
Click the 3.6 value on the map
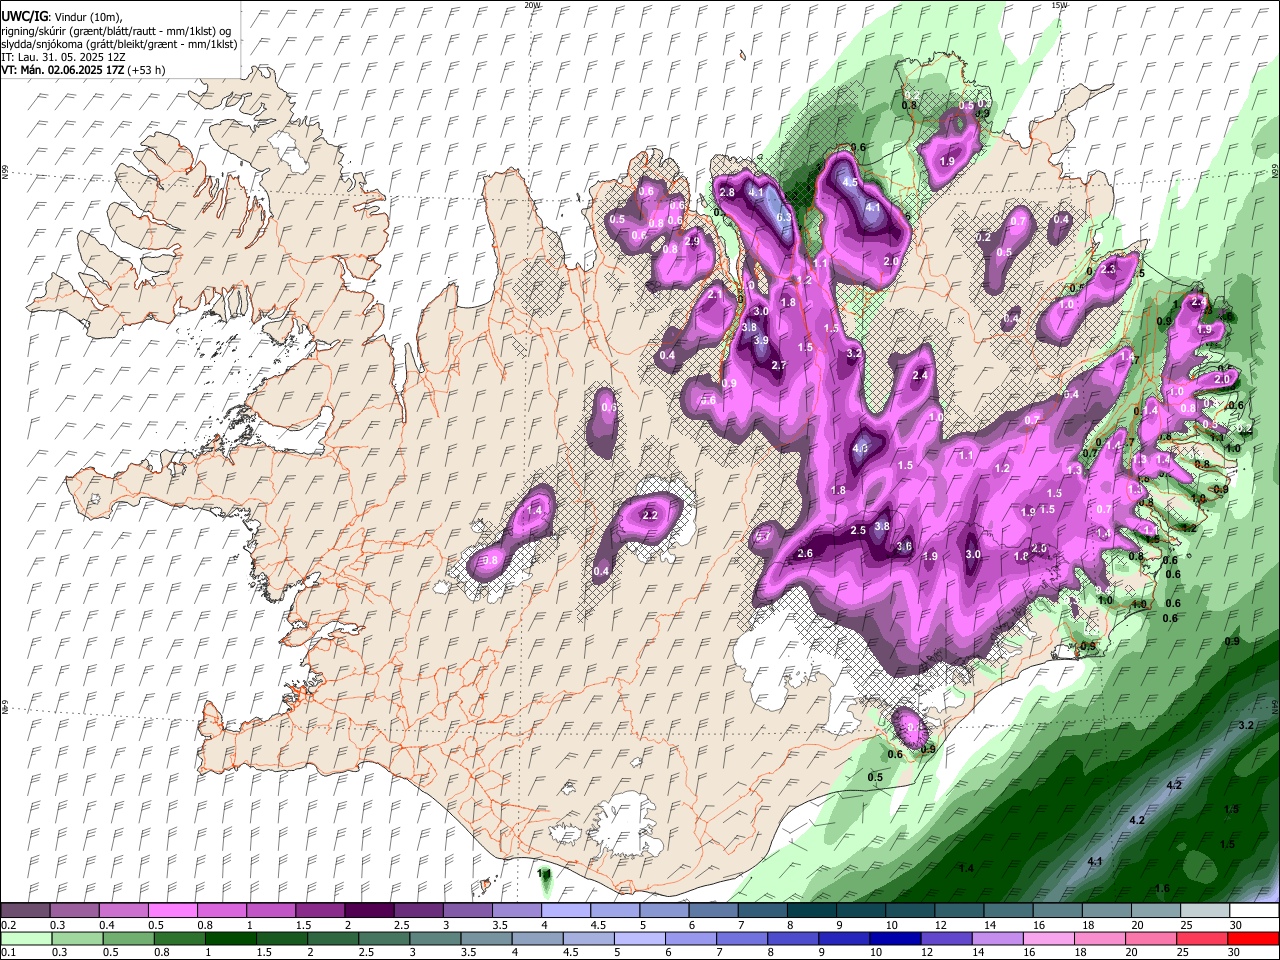click(x=905, y=546)
